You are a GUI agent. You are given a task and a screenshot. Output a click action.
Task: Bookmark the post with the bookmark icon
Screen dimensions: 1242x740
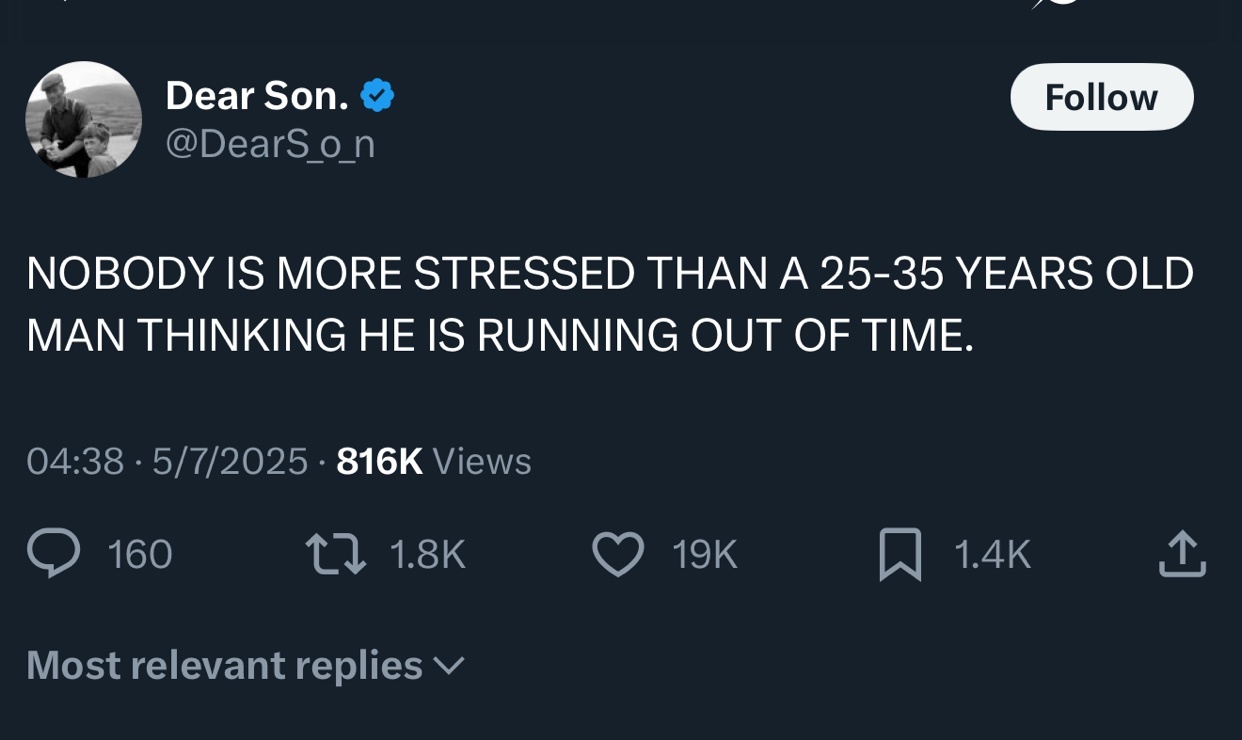(x=900, y=555)
